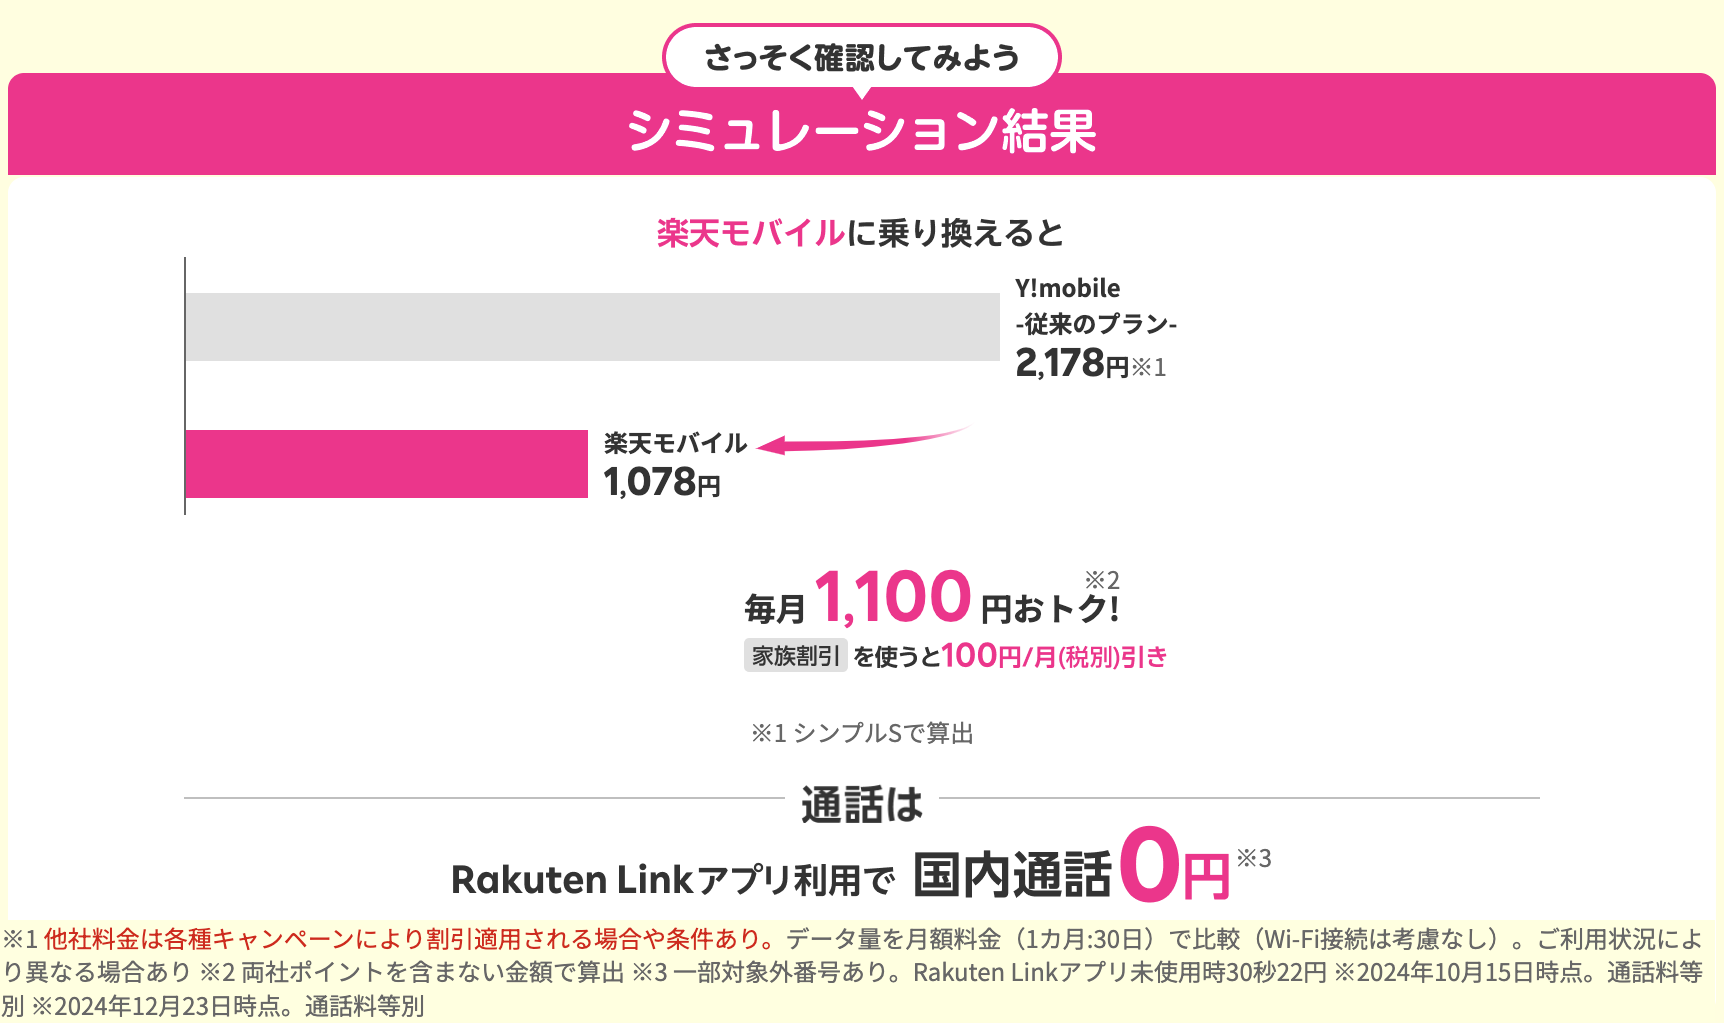The width and height of the screenshot is (1724, 1023).
Task: Click the pink 楽天モバイル price bar
Action: tap(386, 464)
